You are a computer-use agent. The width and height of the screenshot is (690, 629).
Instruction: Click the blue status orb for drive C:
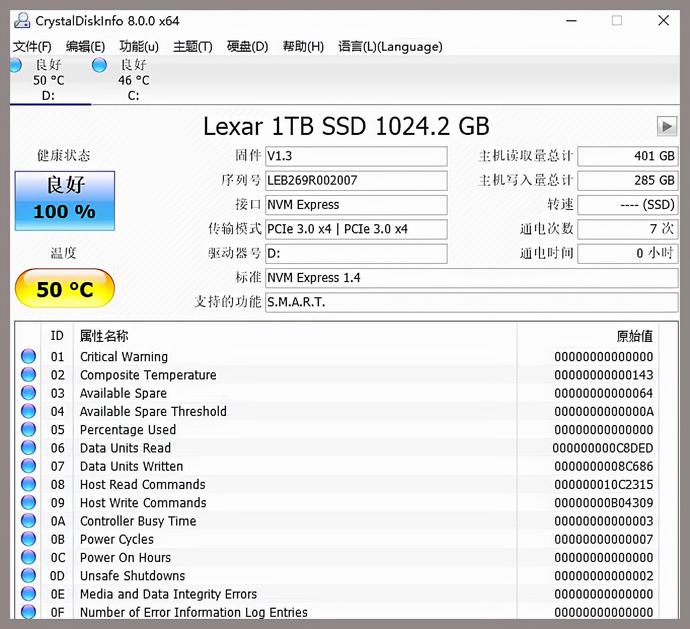coord(99,65)
